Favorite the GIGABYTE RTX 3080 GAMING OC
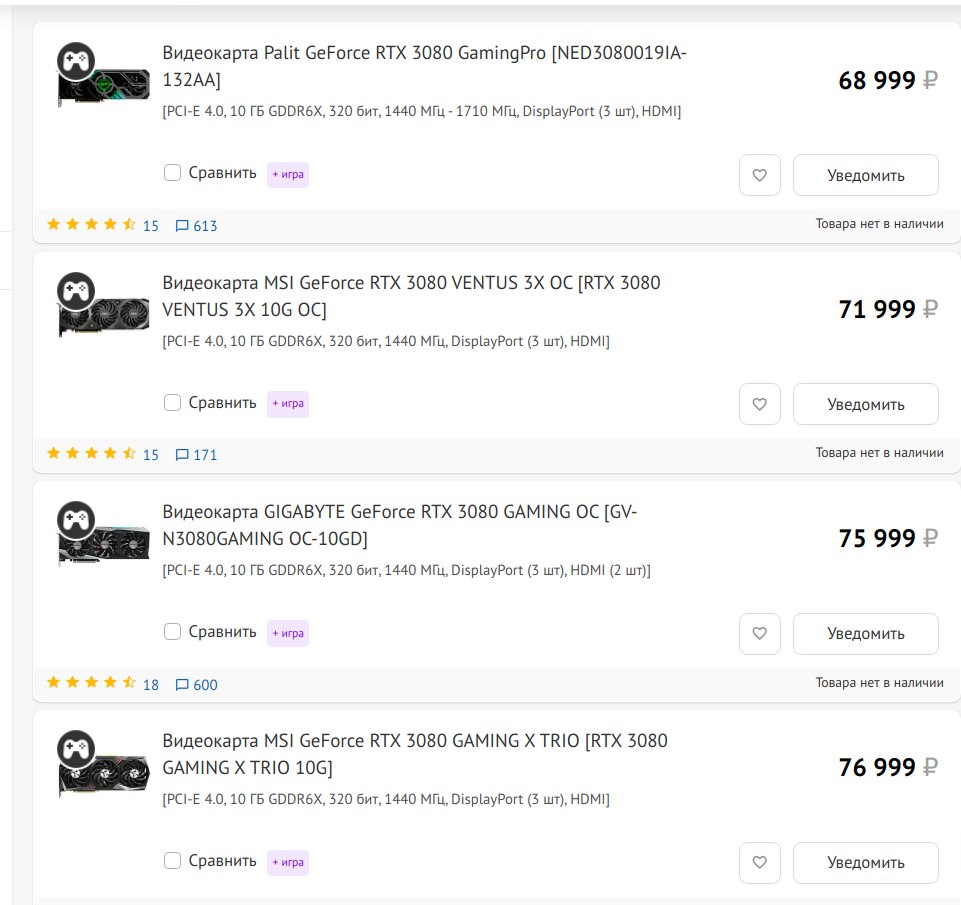Viewport: 961px width, 905px height. click(759, 634)
